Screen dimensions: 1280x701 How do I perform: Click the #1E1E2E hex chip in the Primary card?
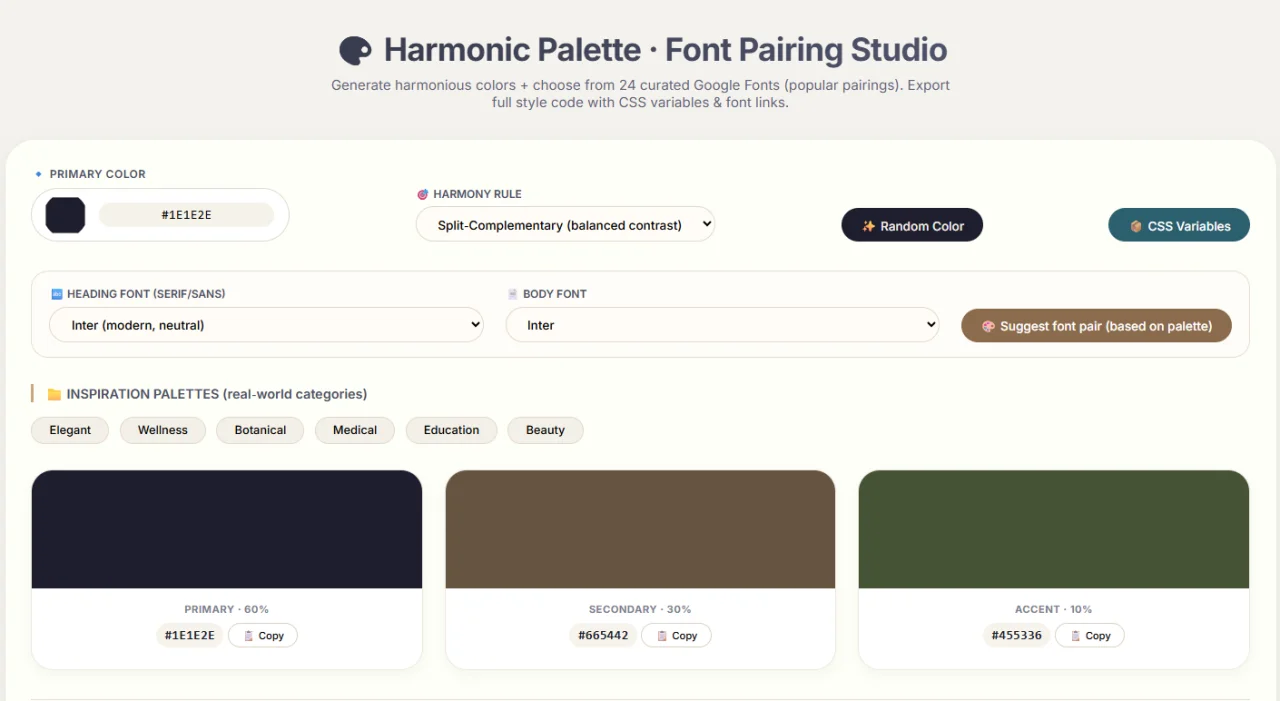189,635
